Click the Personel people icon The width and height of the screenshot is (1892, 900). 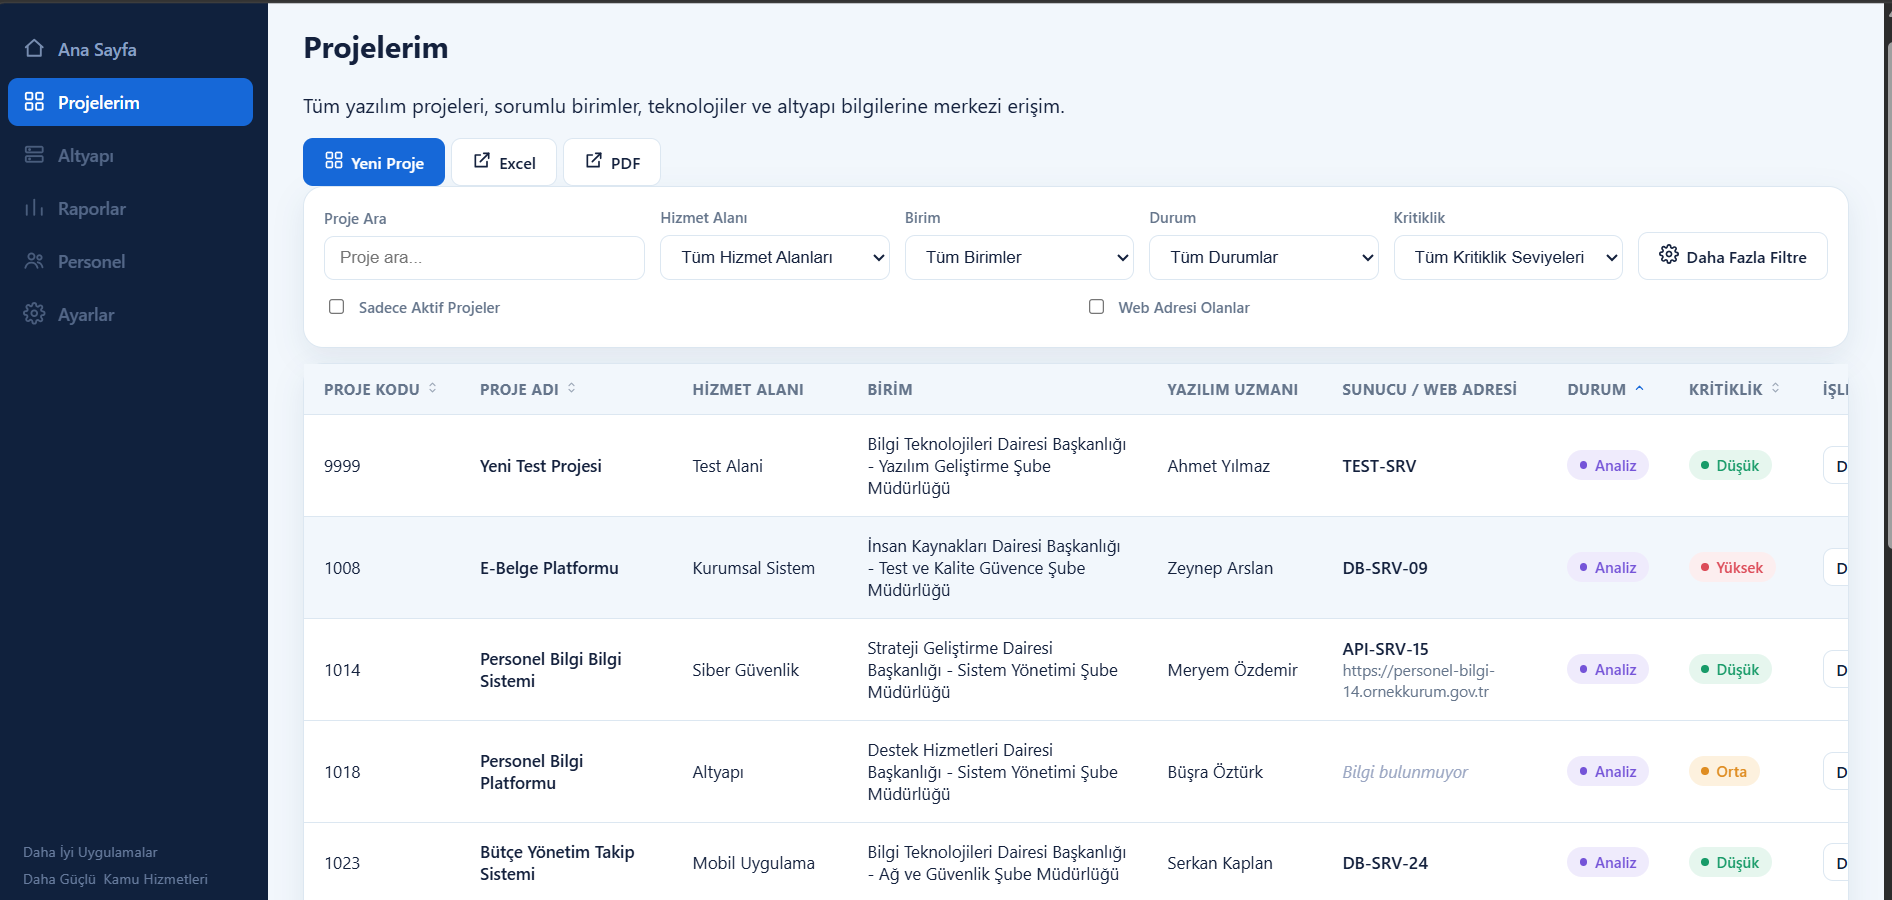click(34, 260)
